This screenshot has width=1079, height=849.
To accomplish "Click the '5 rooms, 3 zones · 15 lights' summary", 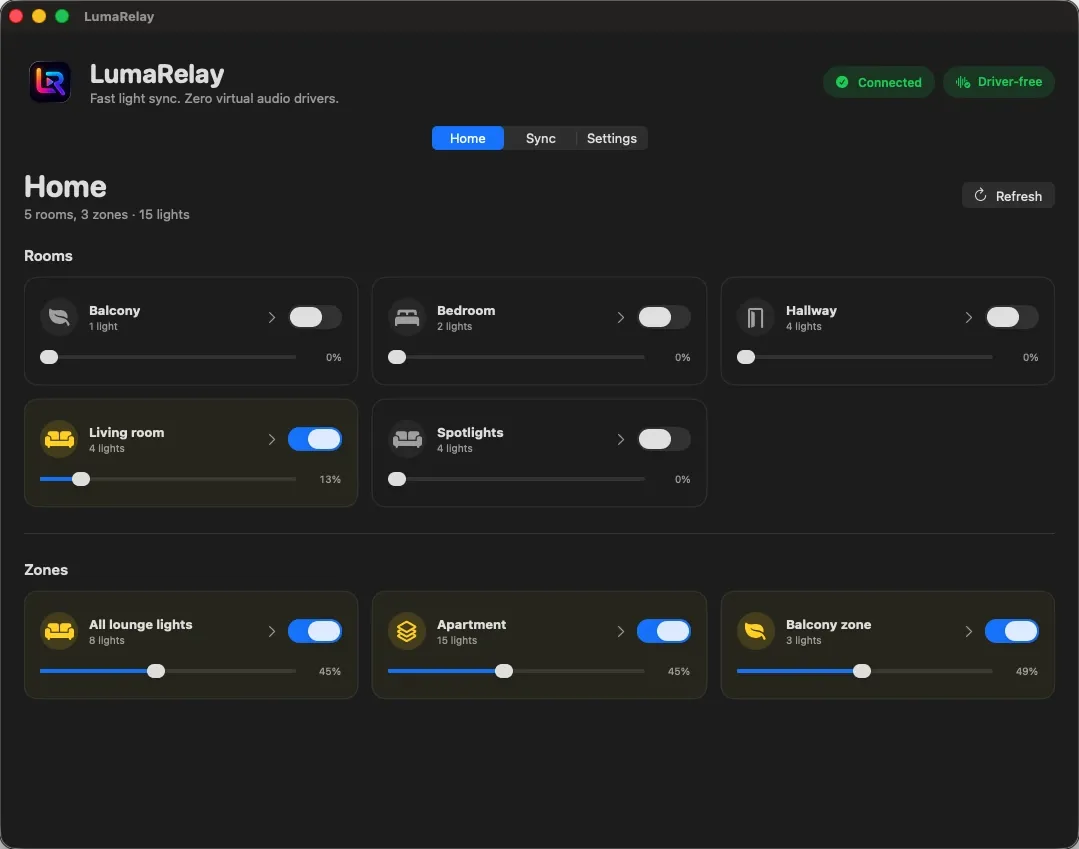I will pyautogui.click(x=107, y=215).
